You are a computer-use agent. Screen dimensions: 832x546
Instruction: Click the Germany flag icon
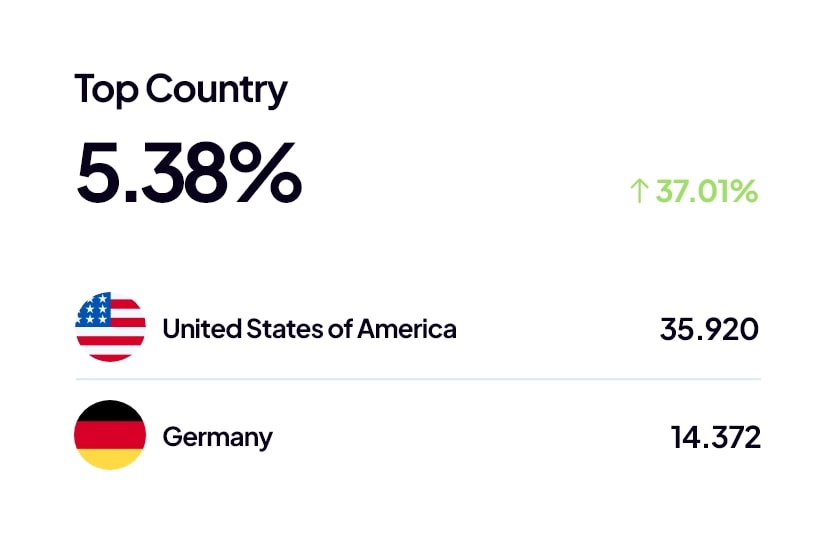coord(110,436)
